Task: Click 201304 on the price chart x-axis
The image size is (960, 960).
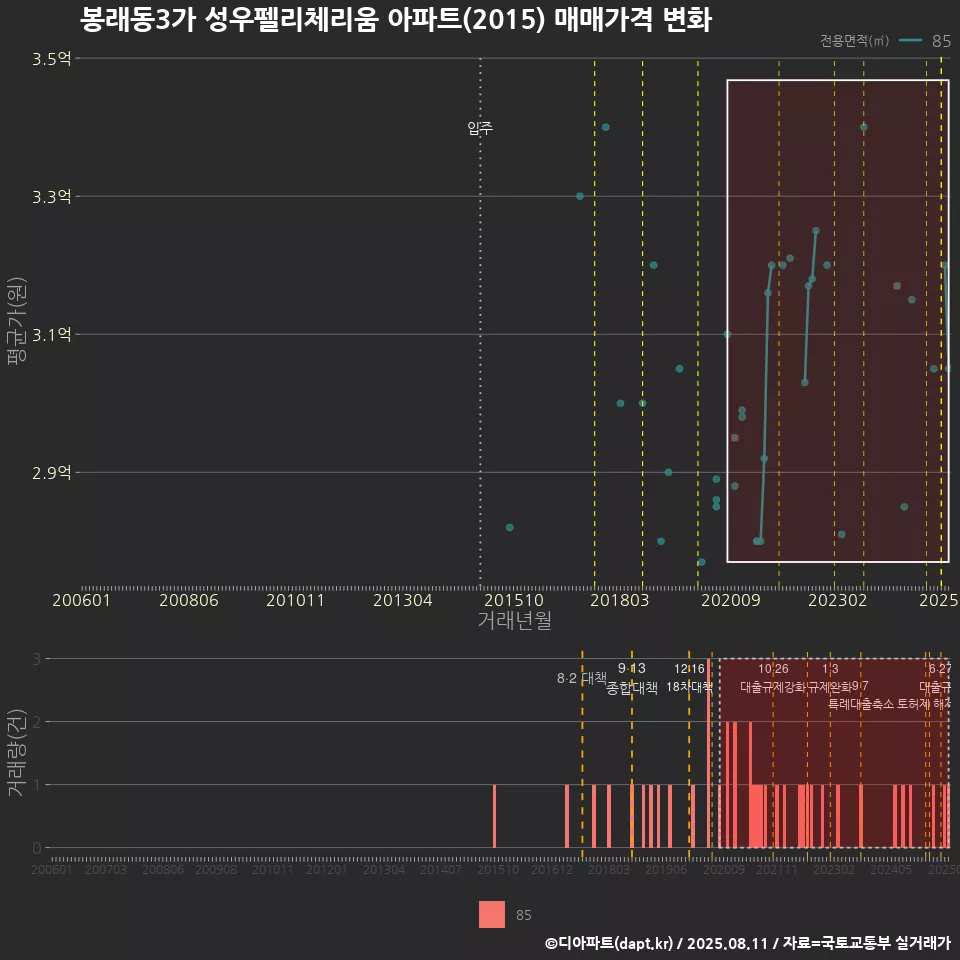Action: tap(402, 600)
